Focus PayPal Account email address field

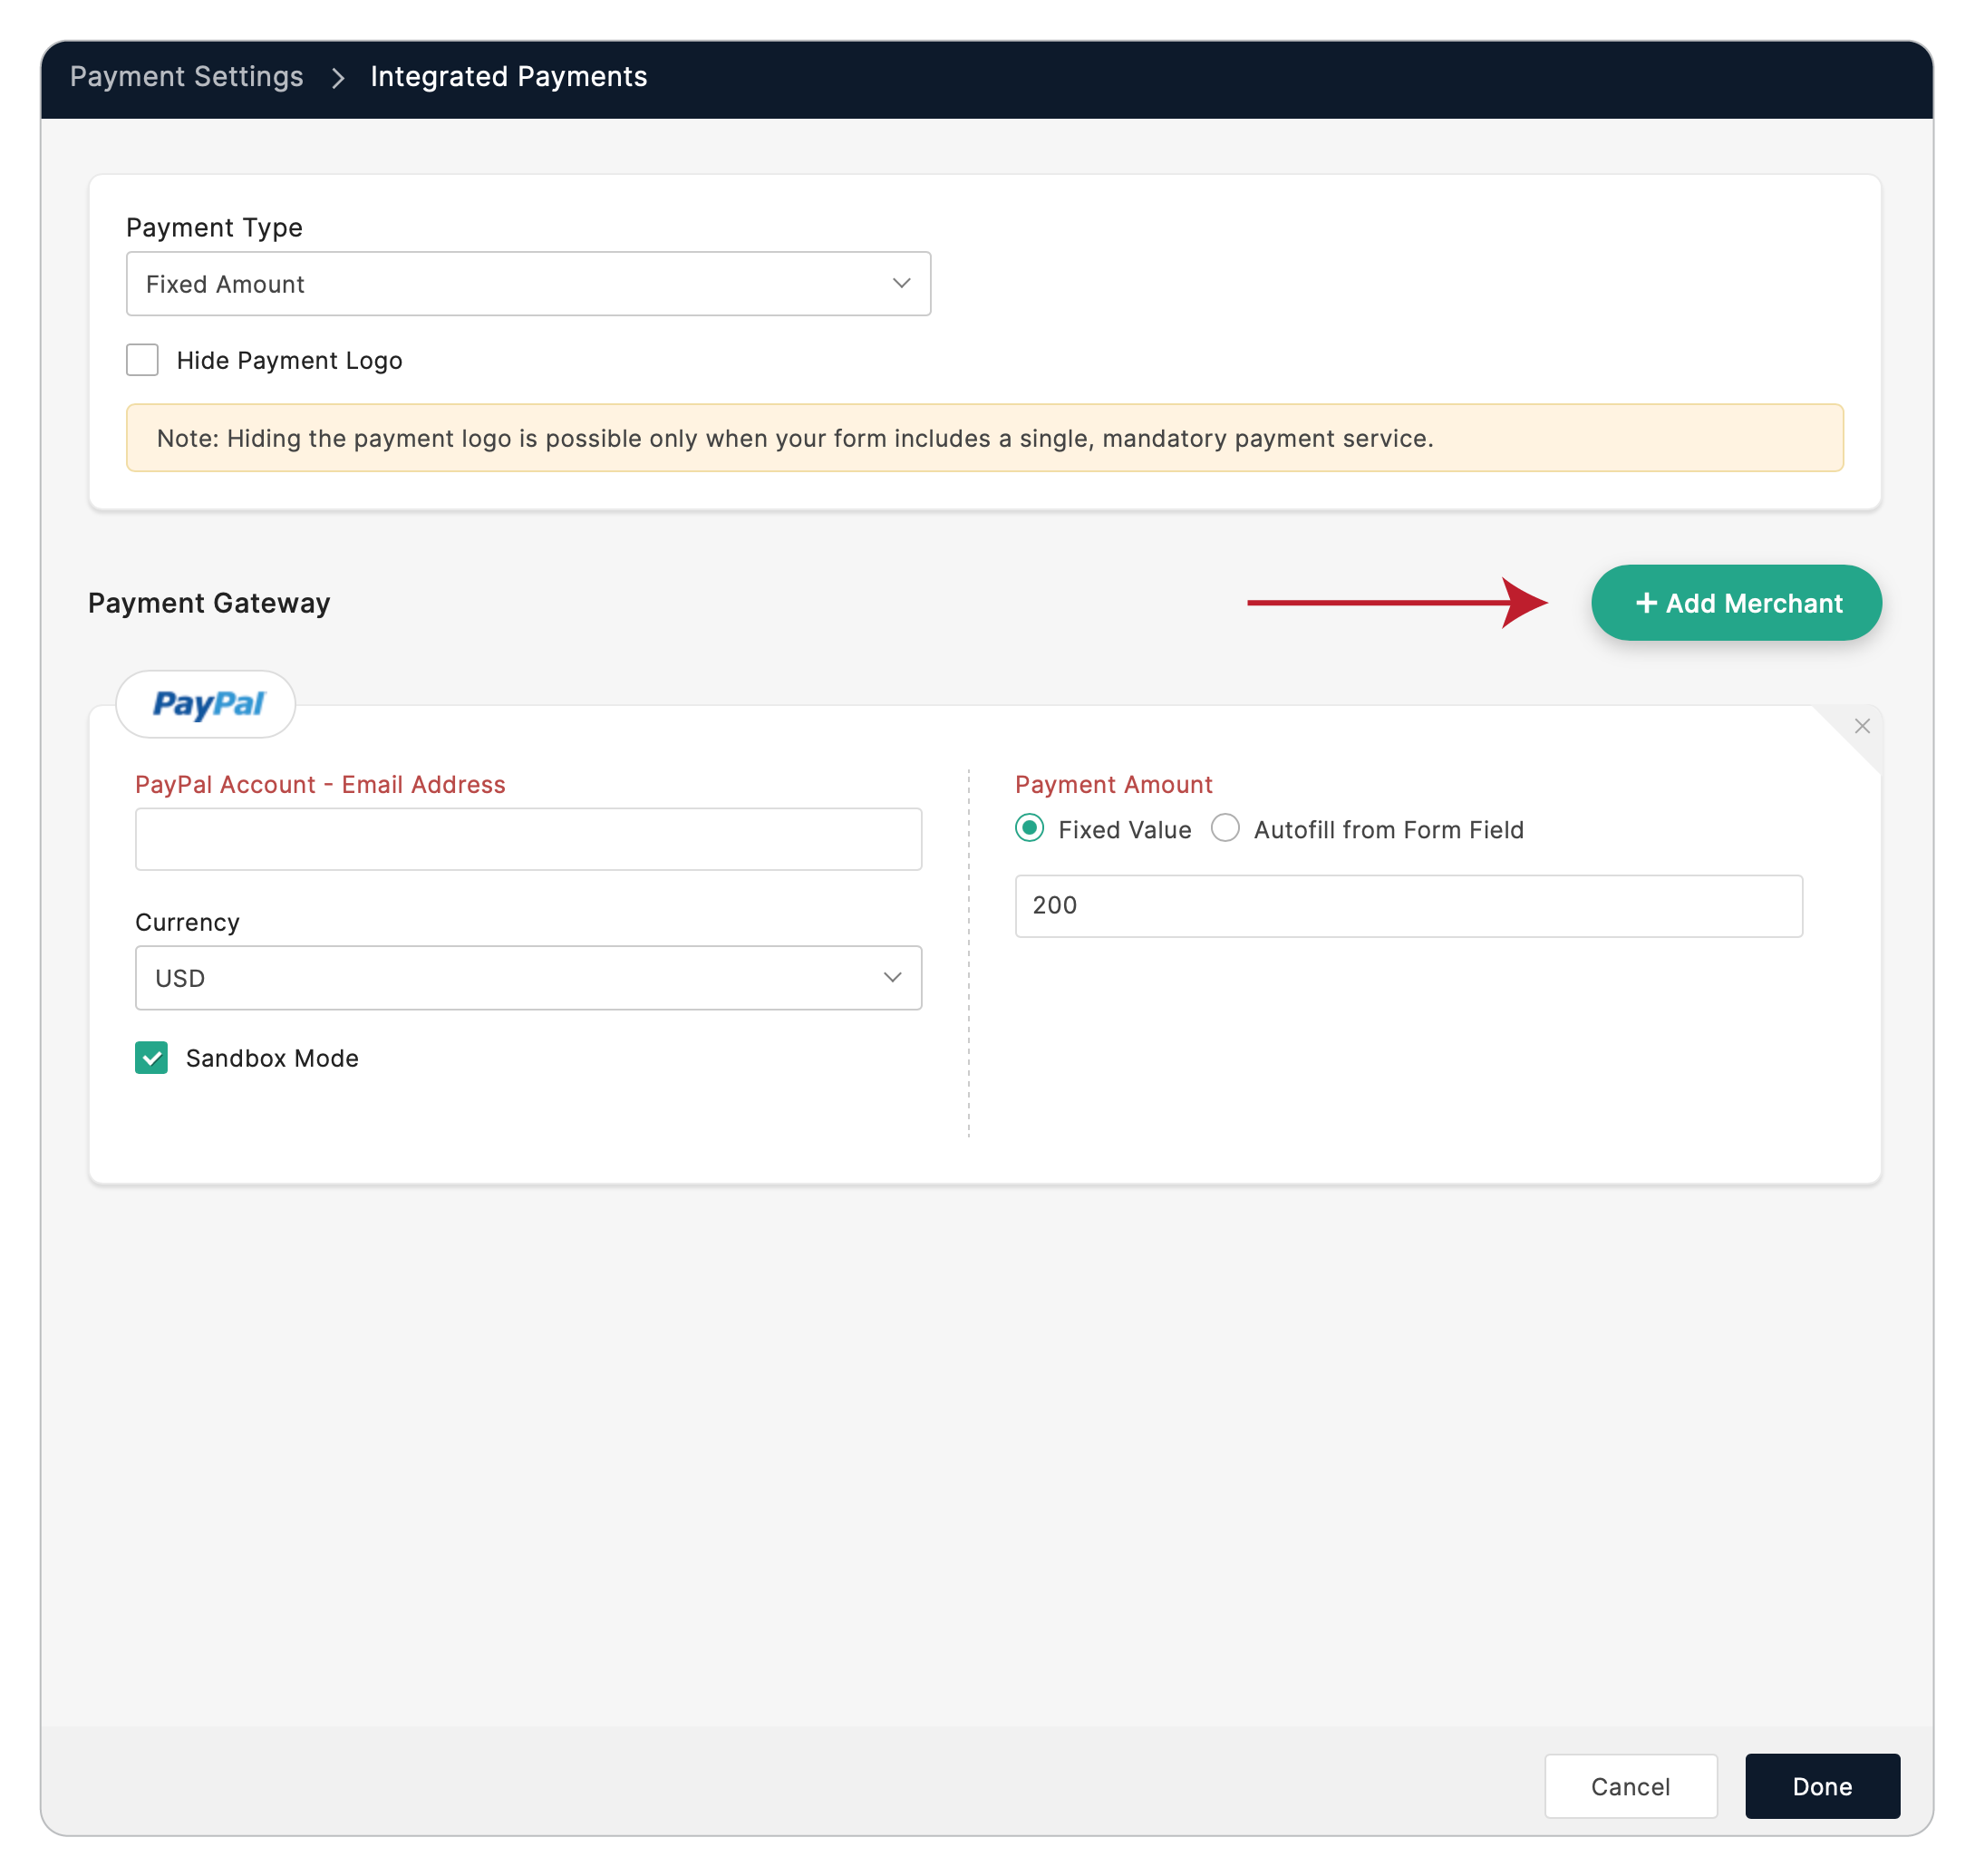pyautogui.click(x=527, y=839)
